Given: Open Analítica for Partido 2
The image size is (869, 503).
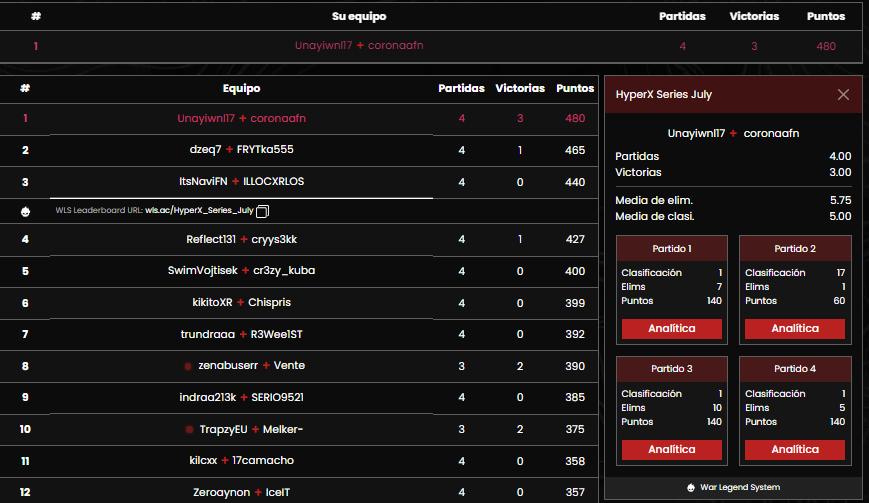Looking at the screenshot, I should 795,329.
